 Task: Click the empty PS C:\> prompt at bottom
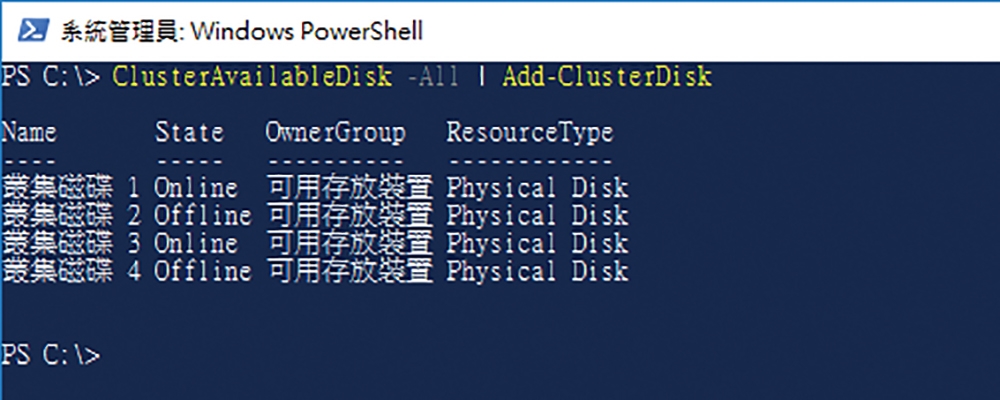point(50,356)
